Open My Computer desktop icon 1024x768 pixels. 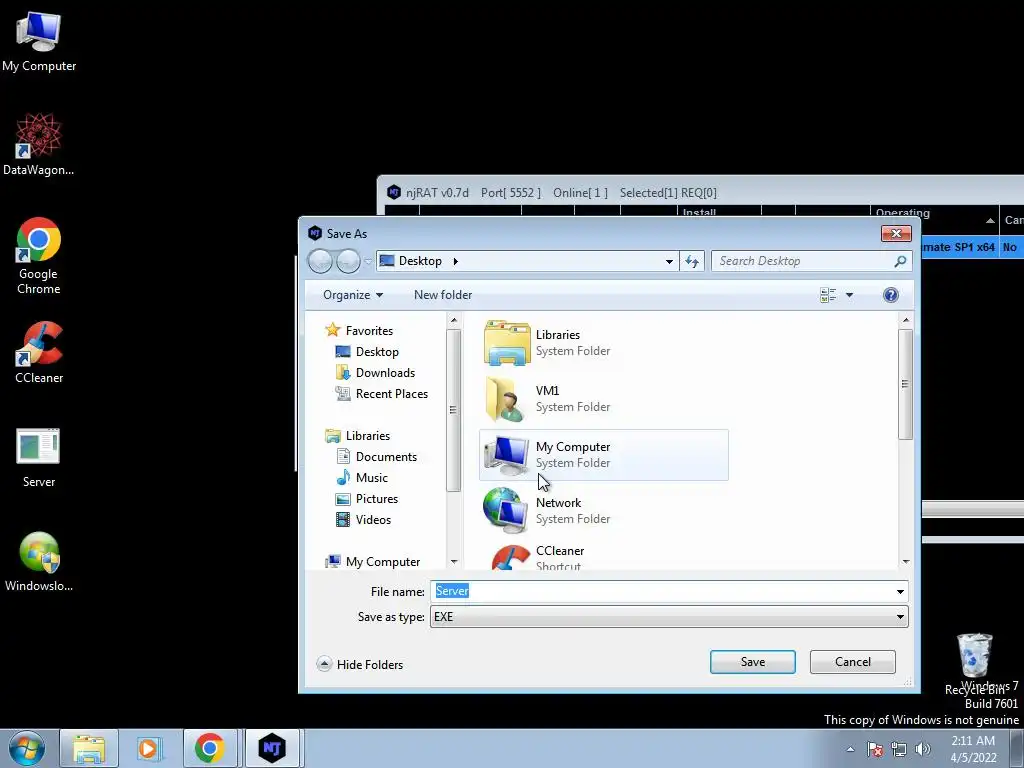click(x=39, y=41)
